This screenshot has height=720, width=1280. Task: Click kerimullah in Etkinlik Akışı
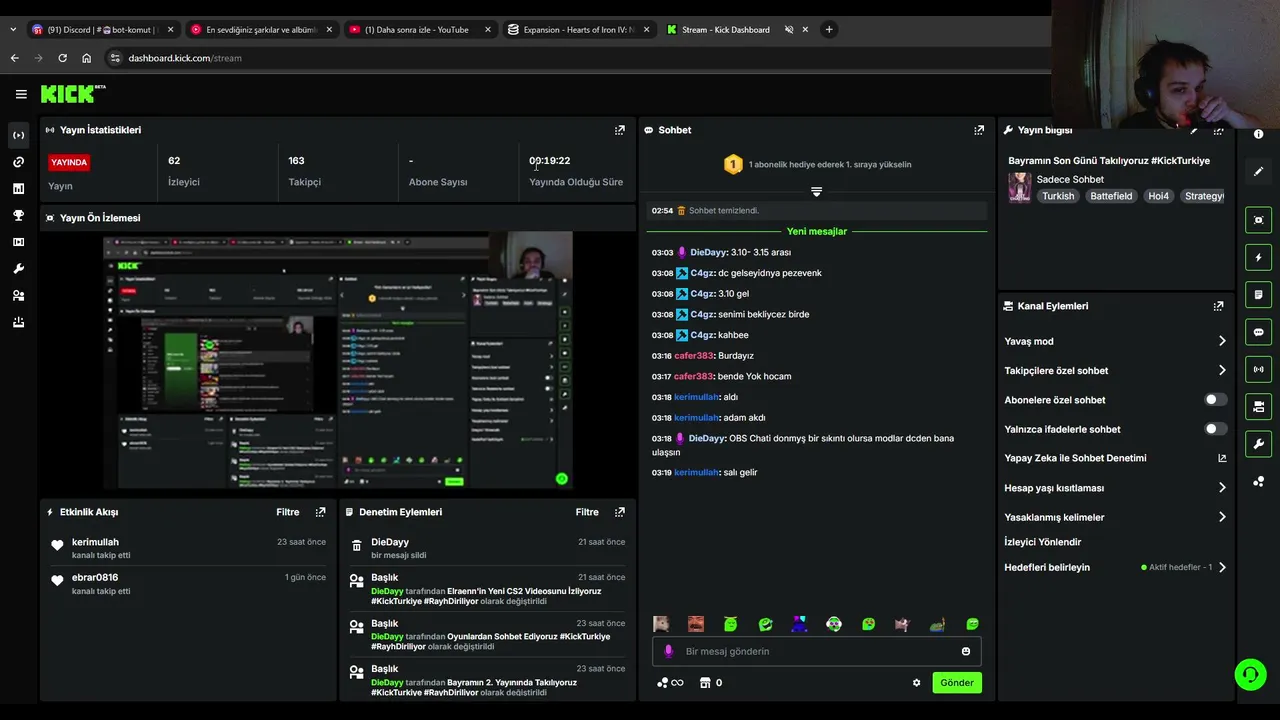point(95,542)
